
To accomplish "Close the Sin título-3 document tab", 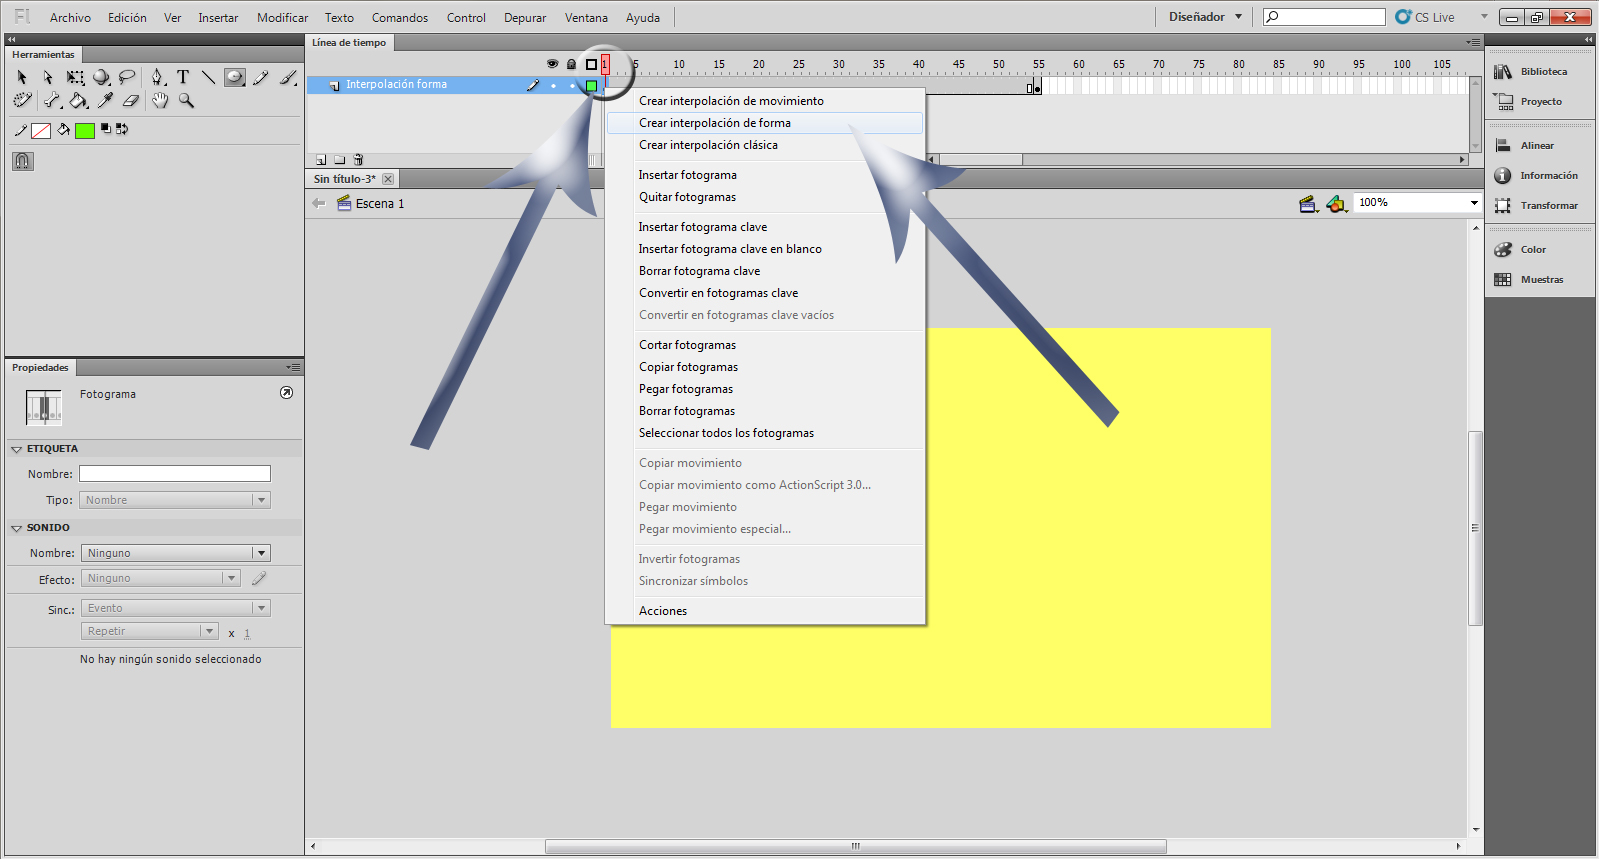I will (x=388, y=179).
